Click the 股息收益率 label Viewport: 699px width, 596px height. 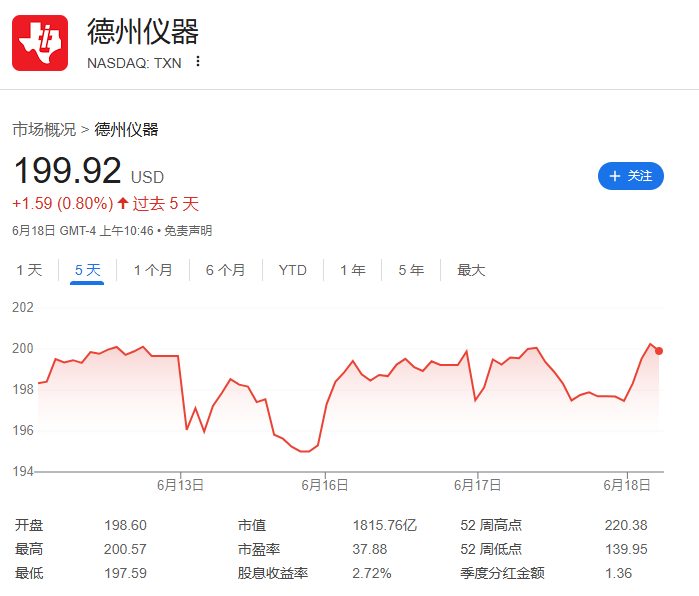point(273,573)
